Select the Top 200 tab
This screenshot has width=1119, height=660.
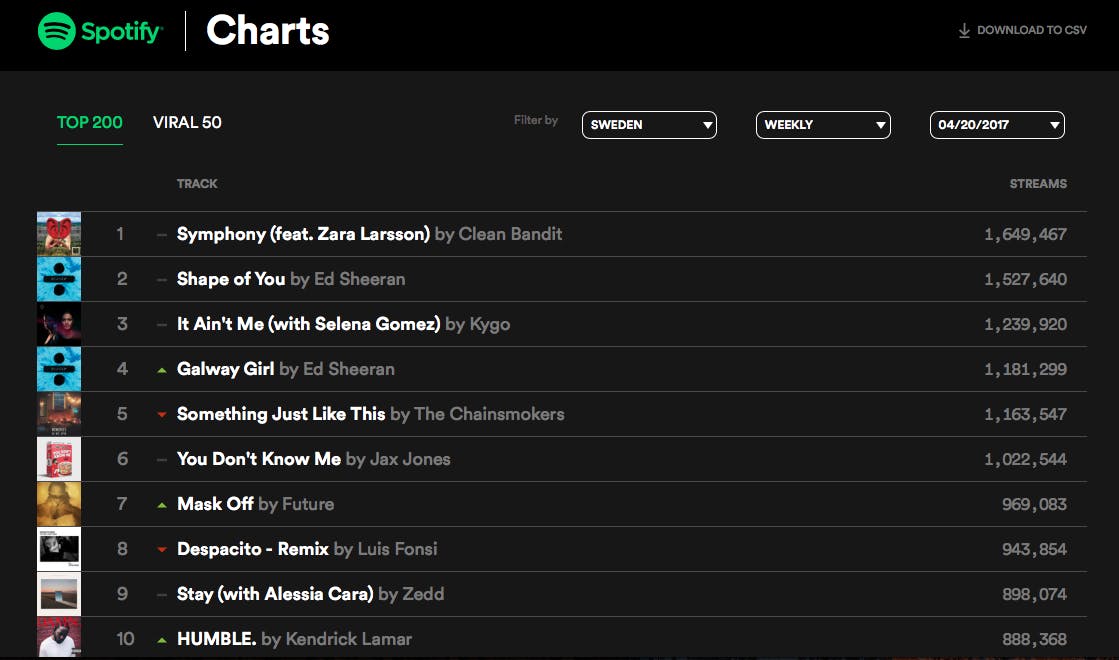90,123
